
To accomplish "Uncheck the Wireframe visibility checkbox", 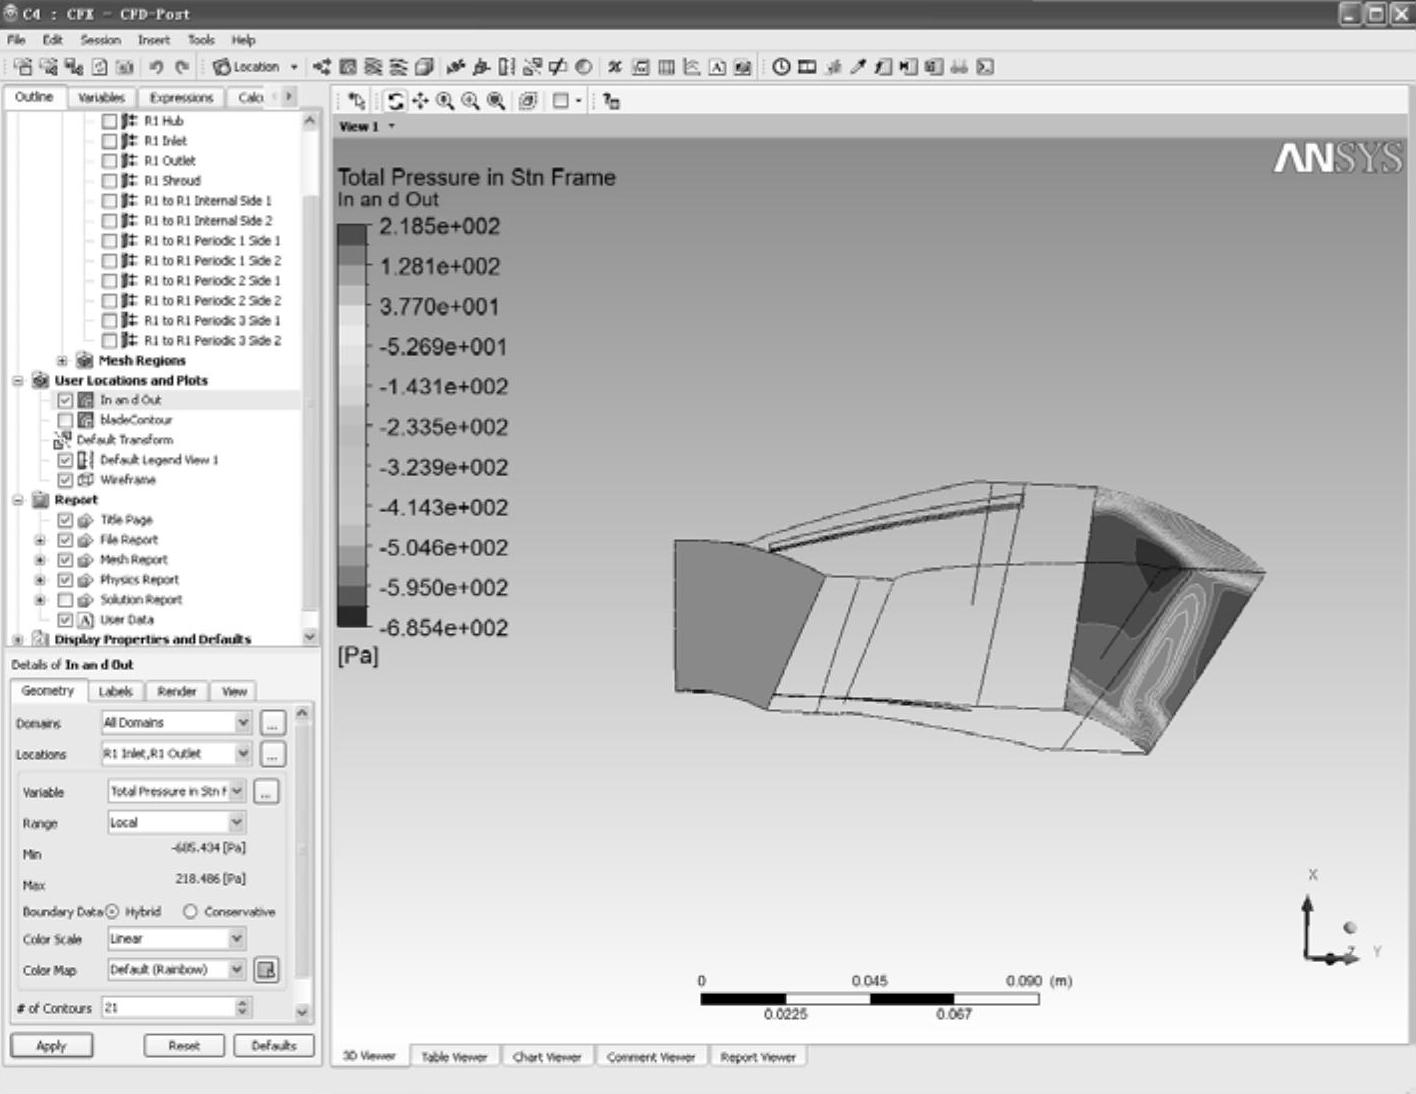I will [x=65, y=480].
